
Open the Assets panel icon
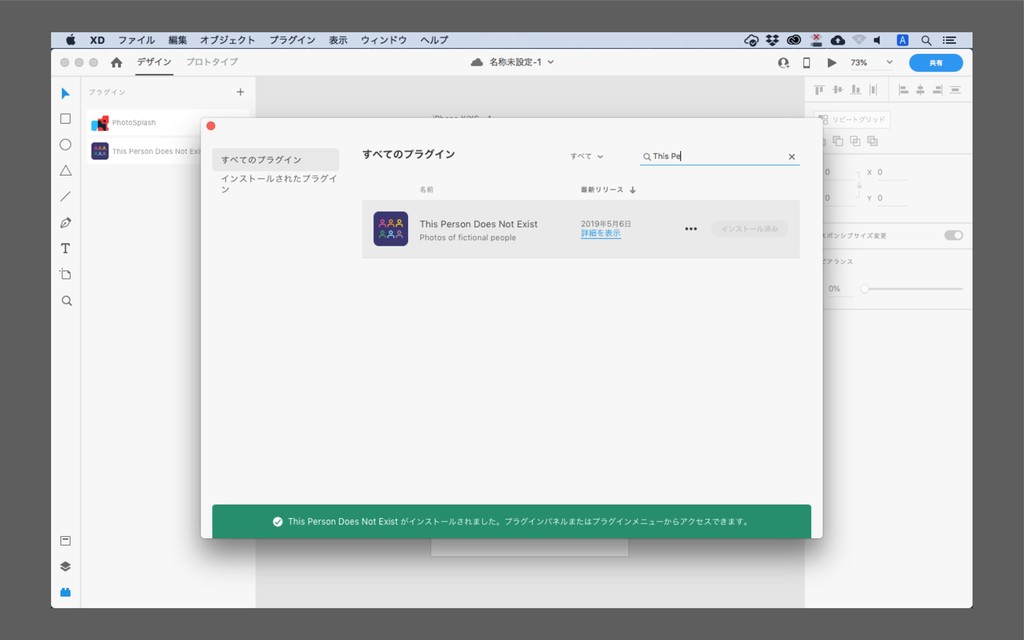coord(65,541)
